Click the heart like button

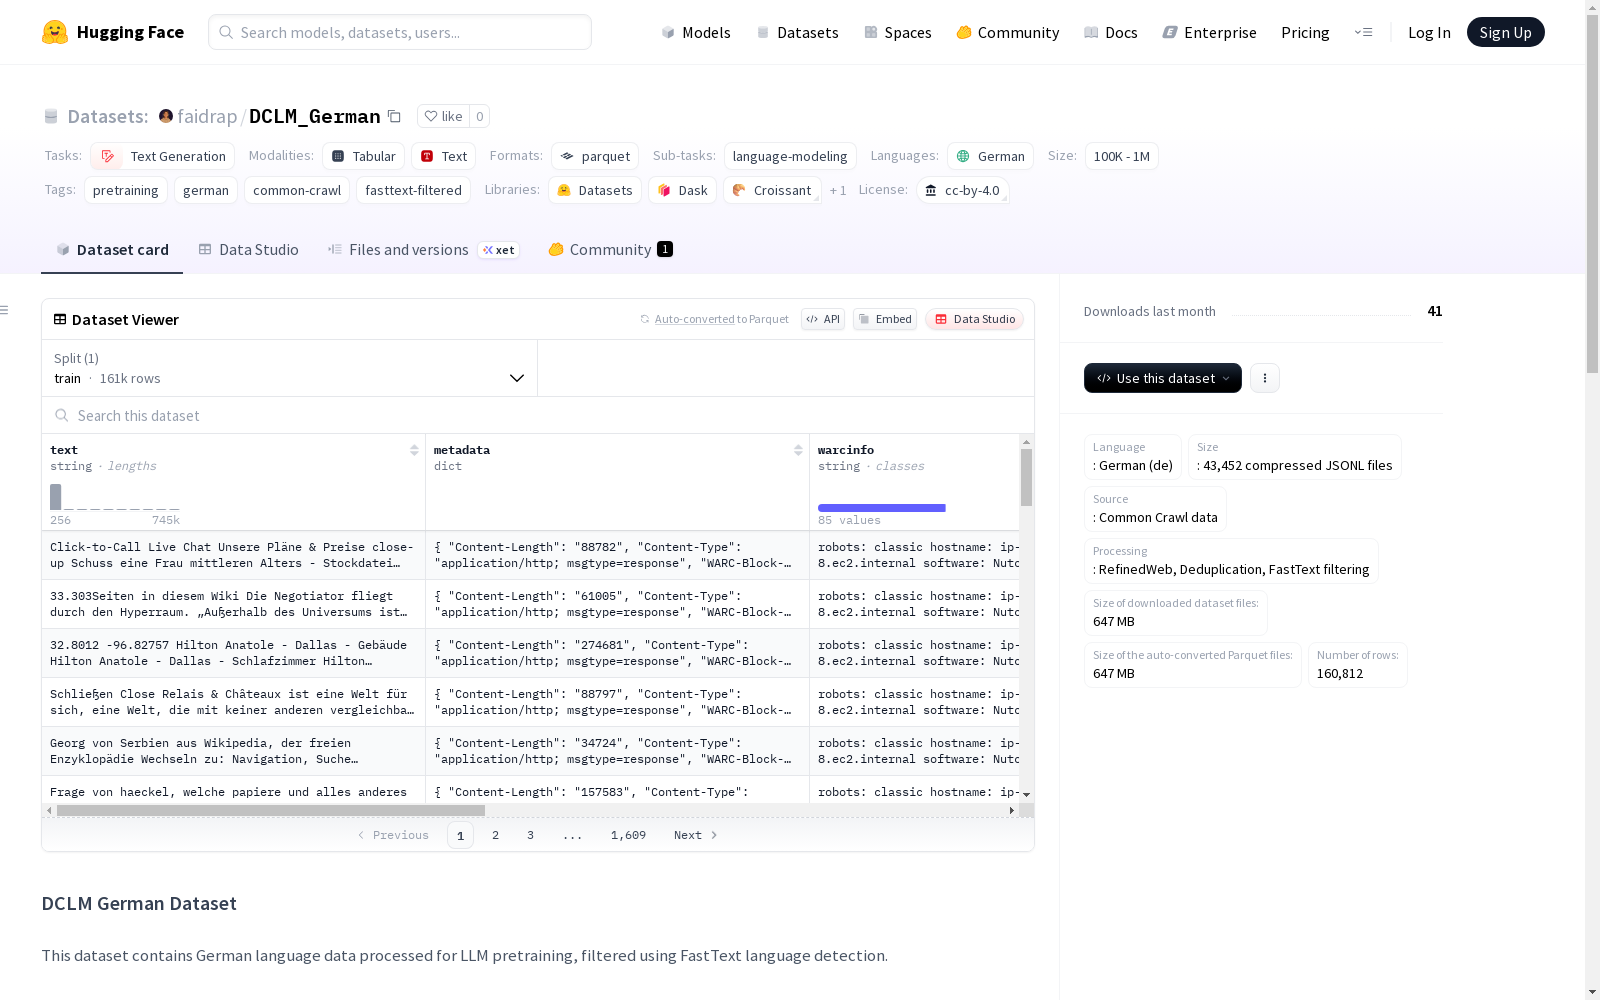[443, 117]
